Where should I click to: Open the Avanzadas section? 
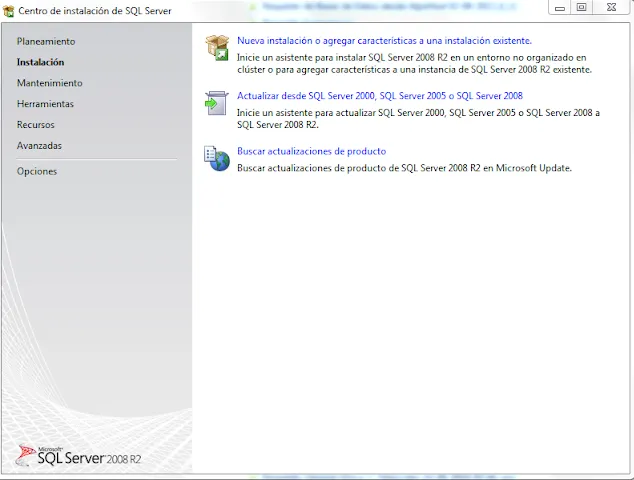(39, 146)
